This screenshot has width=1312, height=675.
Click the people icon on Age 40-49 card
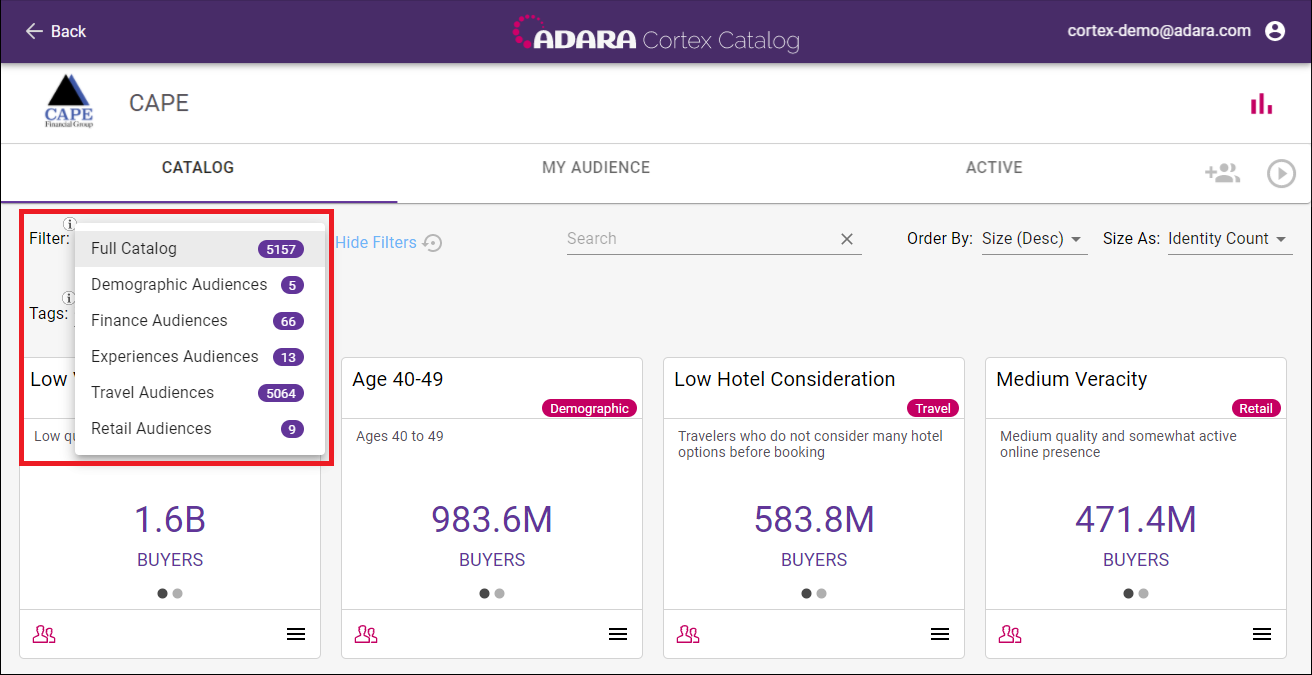pyautogui.click(x=366, y=634)
